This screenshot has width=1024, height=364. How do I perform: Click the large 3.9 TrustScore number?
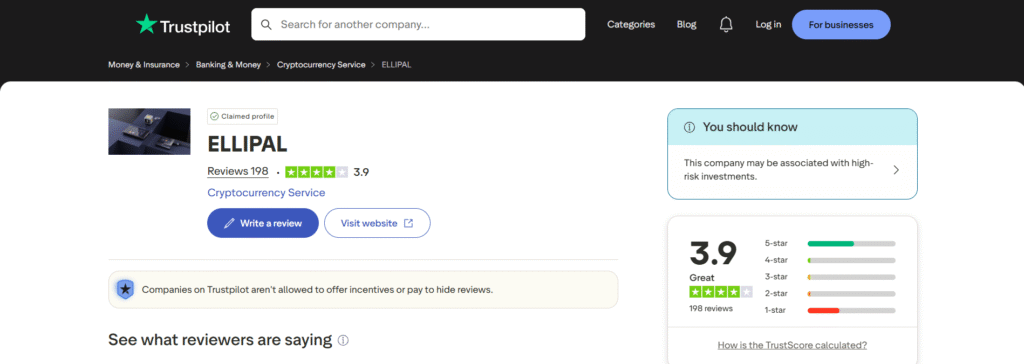point(713,254)
